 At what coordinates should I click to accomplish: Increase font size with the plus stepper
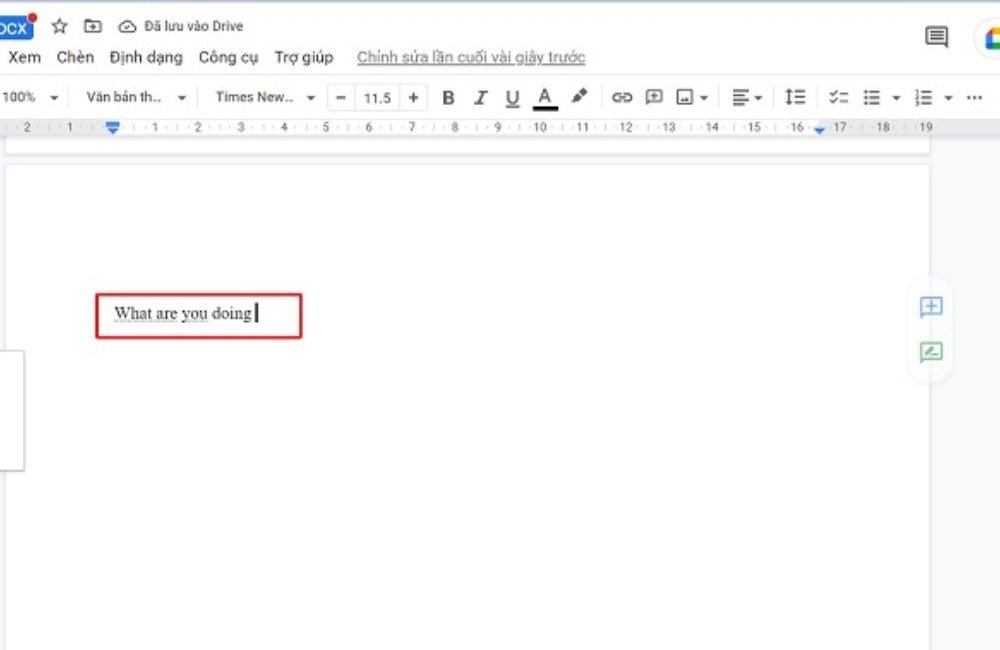pyautogui.click(x=413, y=97)
